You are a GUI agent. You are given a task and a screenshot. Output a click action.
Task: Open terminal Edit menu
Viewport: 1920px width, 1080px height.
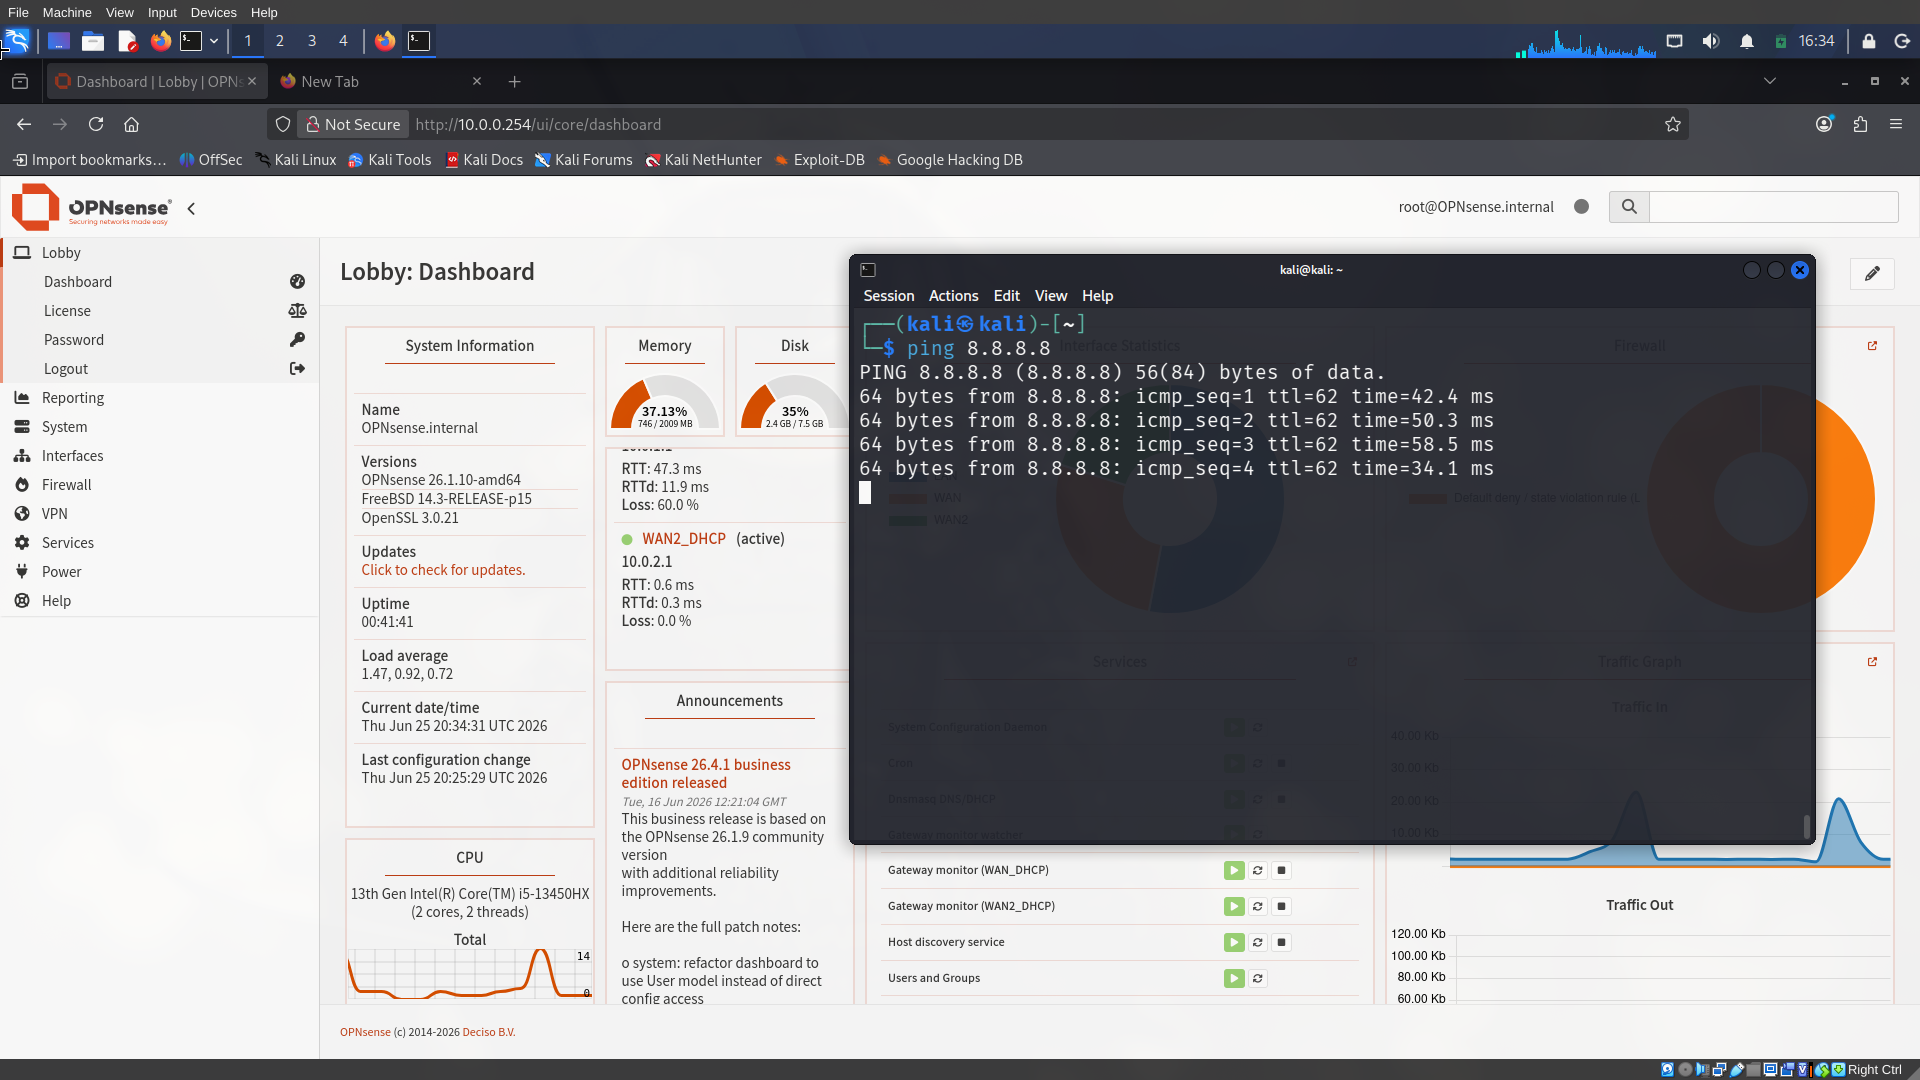[x=1006, y=296]
